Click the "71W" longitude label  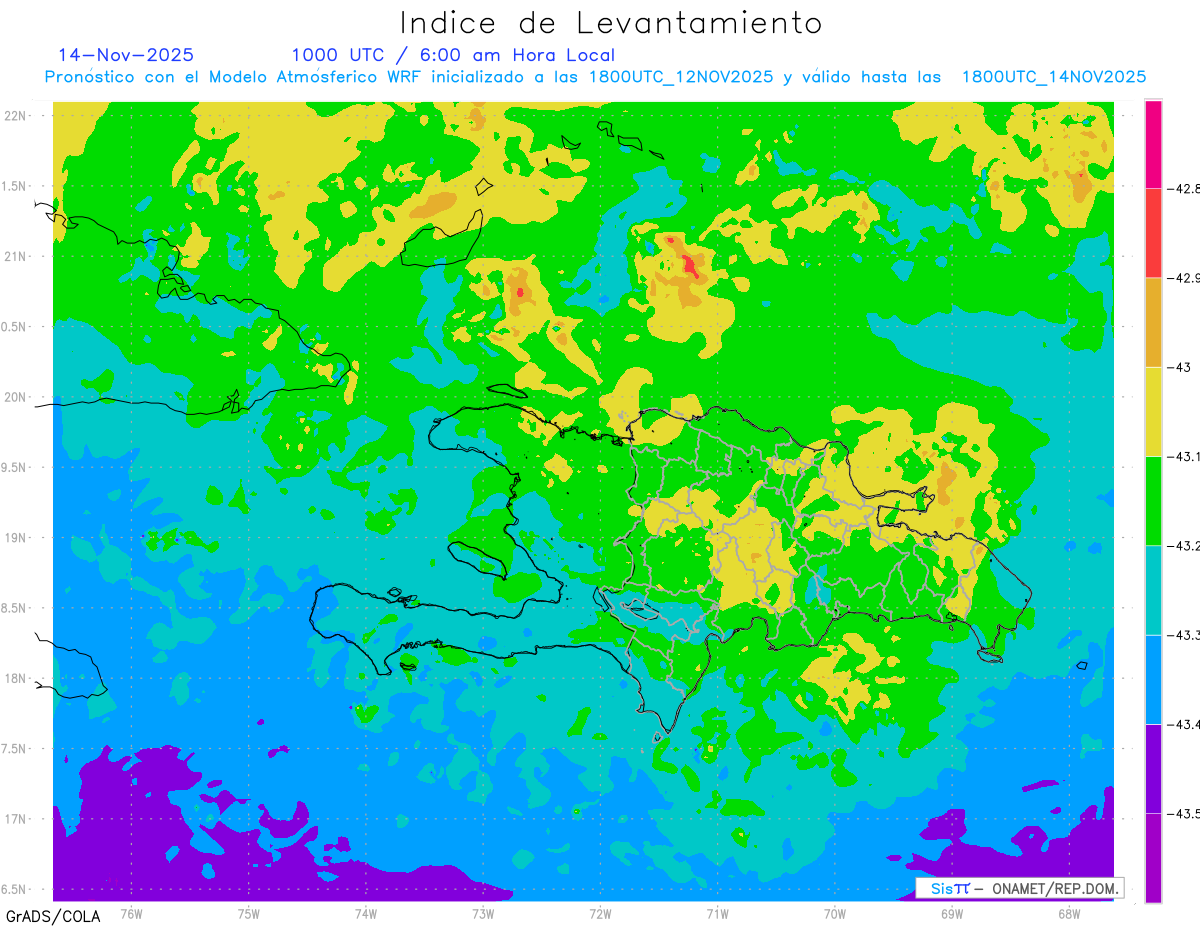717,913
